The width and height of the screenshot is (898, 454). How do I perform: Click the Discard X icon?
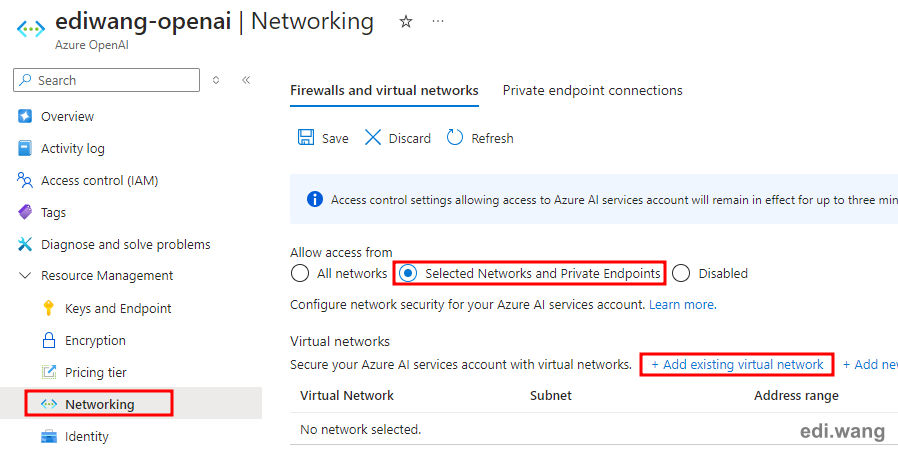coord(373,137)
